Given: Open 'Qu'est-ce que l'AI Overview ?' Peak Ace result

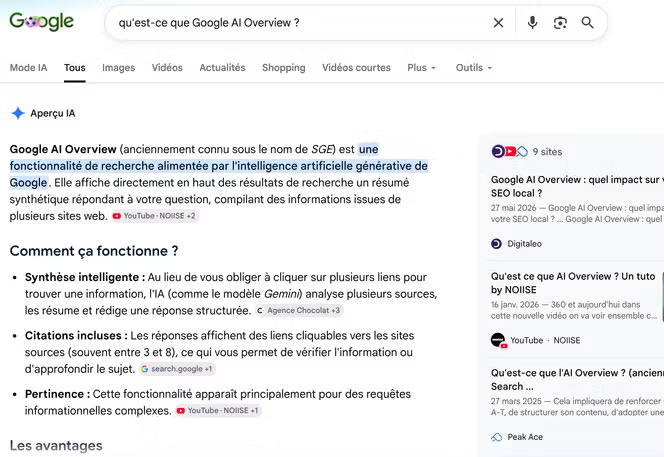Looking at the screenshot, I should pos(577,379).
